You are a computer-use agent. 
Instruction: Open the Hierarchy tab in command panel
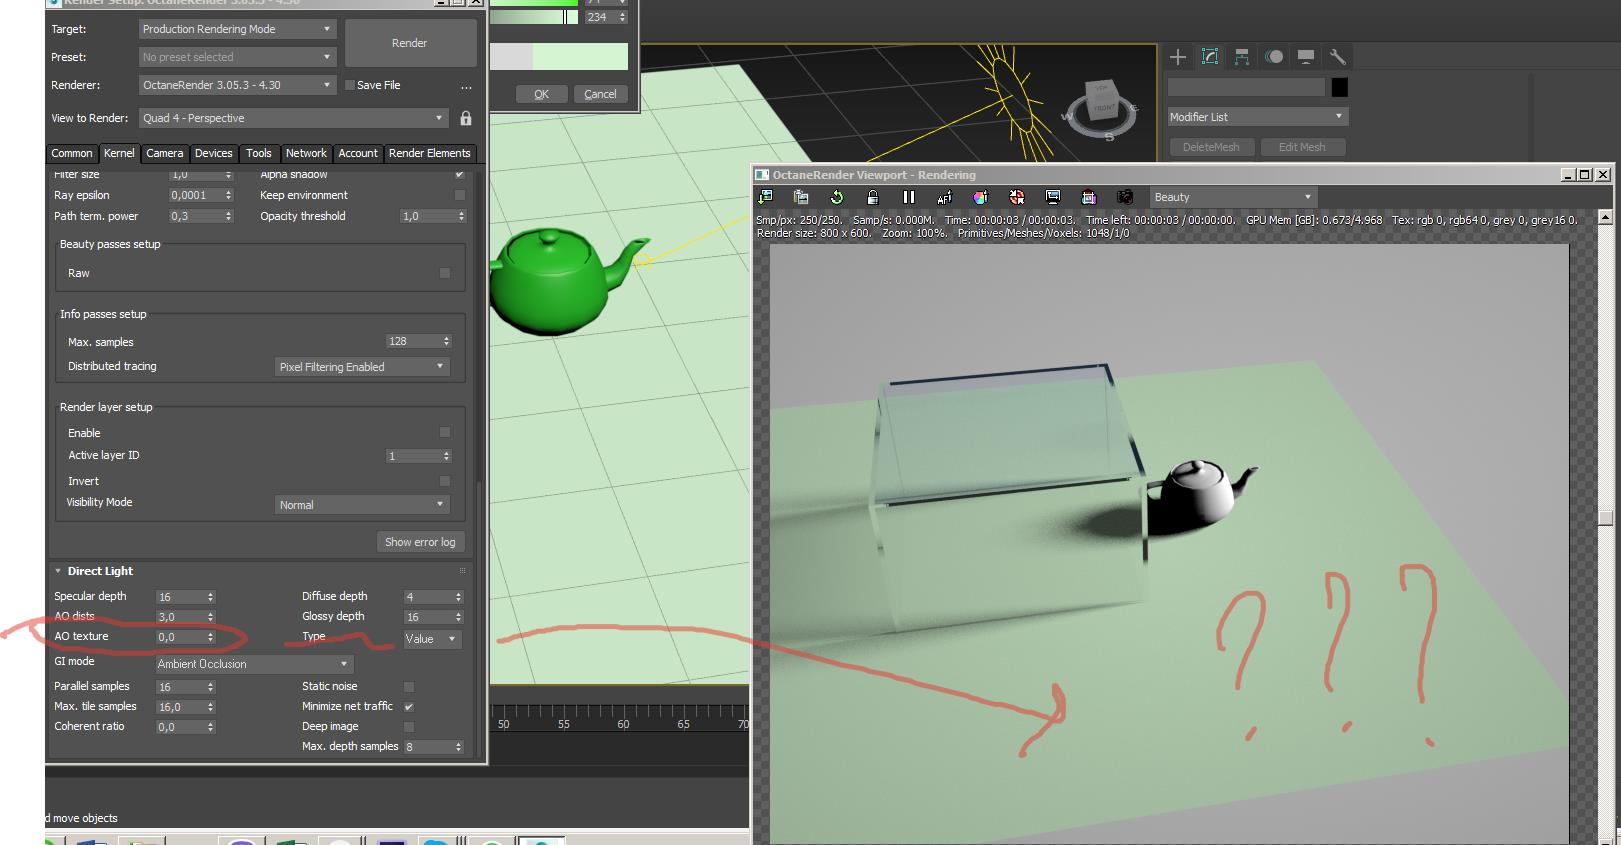[x=1242, y=57]
